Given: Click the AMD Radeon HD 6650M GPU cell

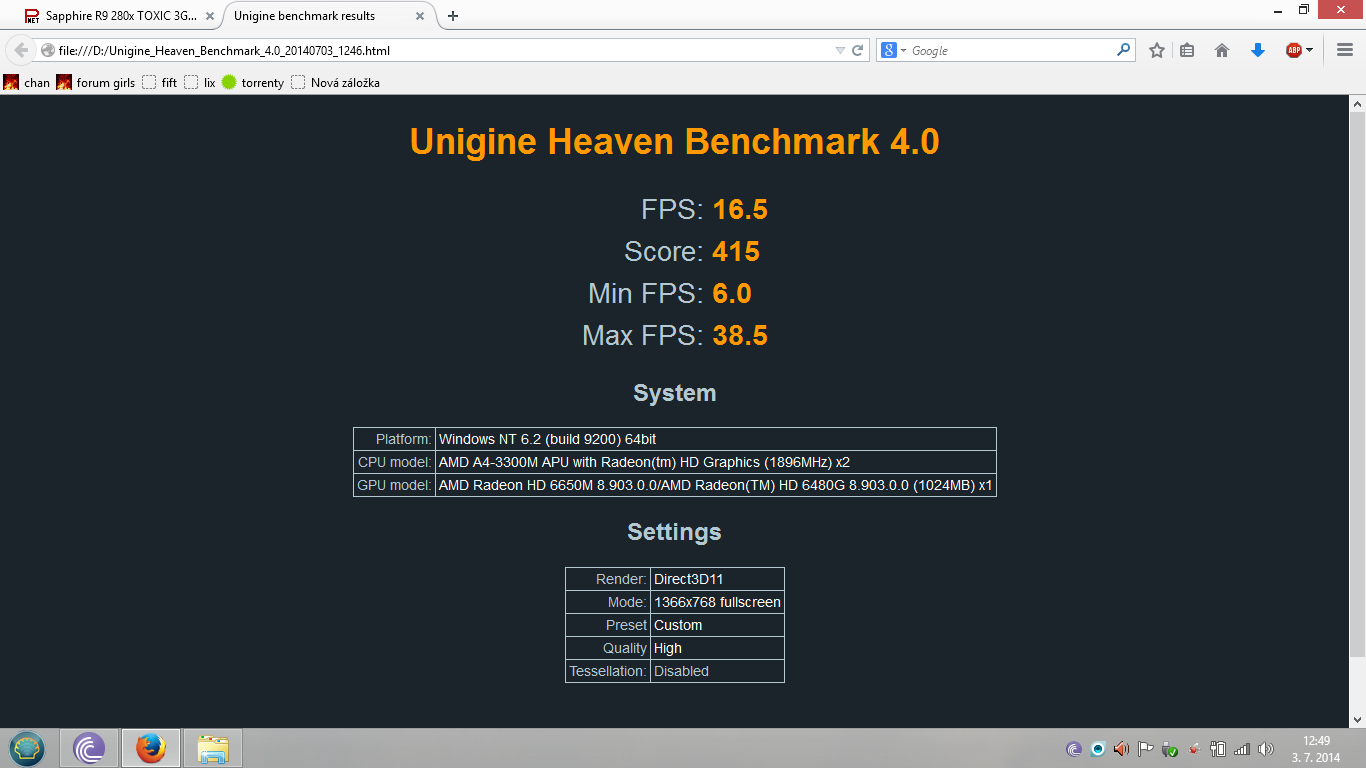Looking at the screenshot, I should point(716,485).
